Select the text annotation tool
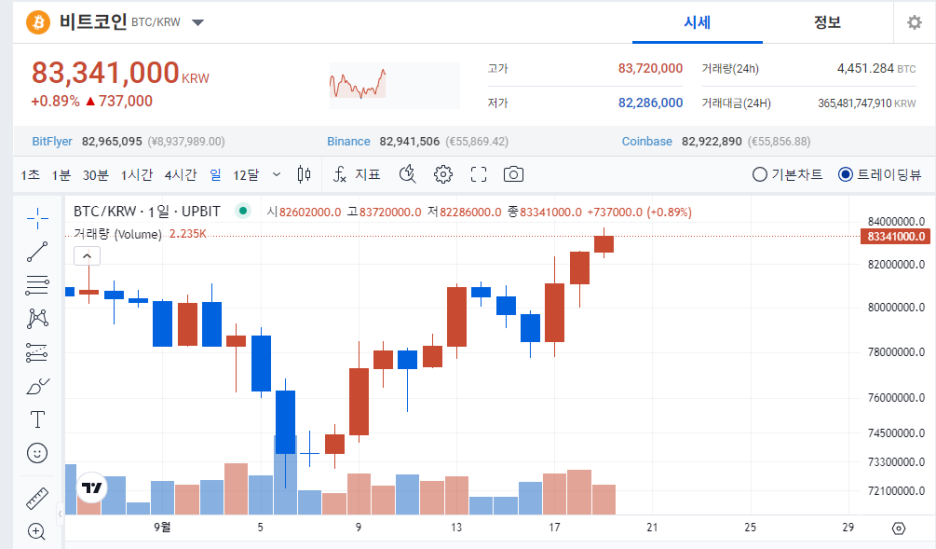 pyautogui.click(x=37, y=420)
